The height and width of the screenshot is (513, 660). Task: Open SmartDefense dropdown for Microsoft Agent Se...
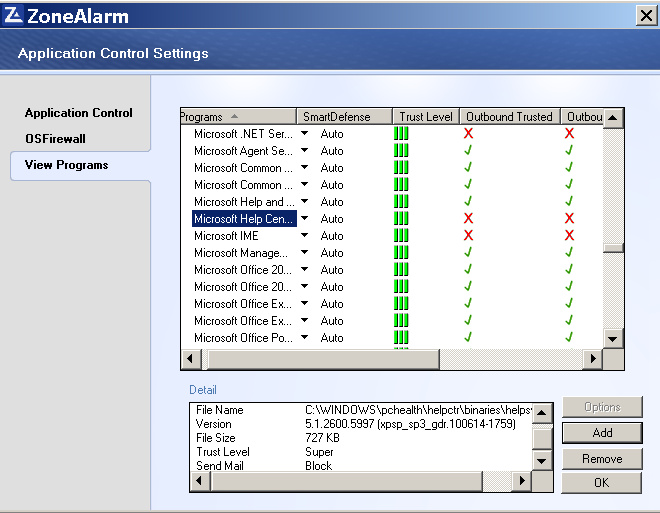coord(304,150)
